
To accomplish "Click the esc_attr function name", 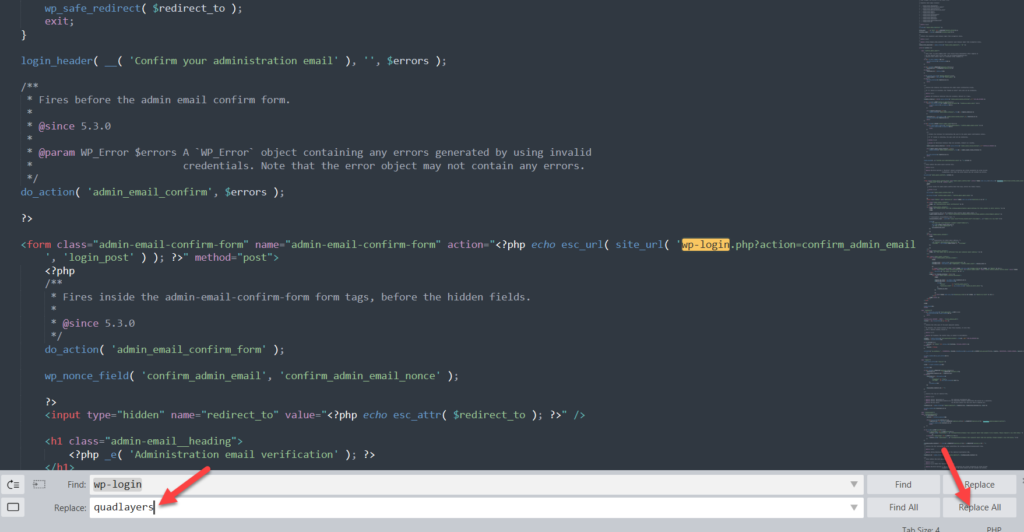I will pyautogui.click(x=417, y=415).
